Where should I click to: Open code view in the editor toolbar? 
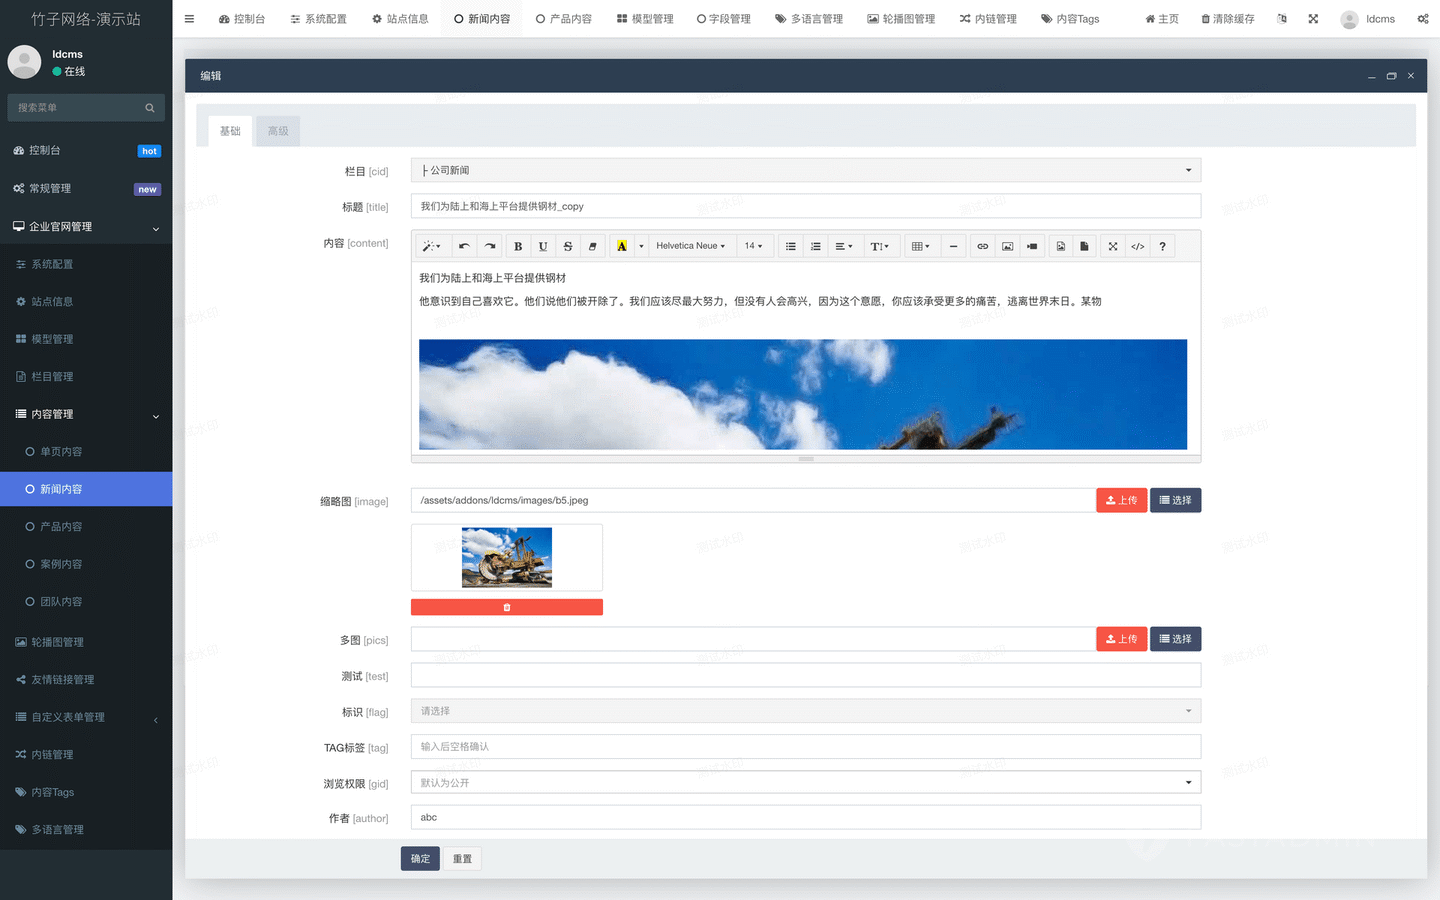[x=1137, y=246]
